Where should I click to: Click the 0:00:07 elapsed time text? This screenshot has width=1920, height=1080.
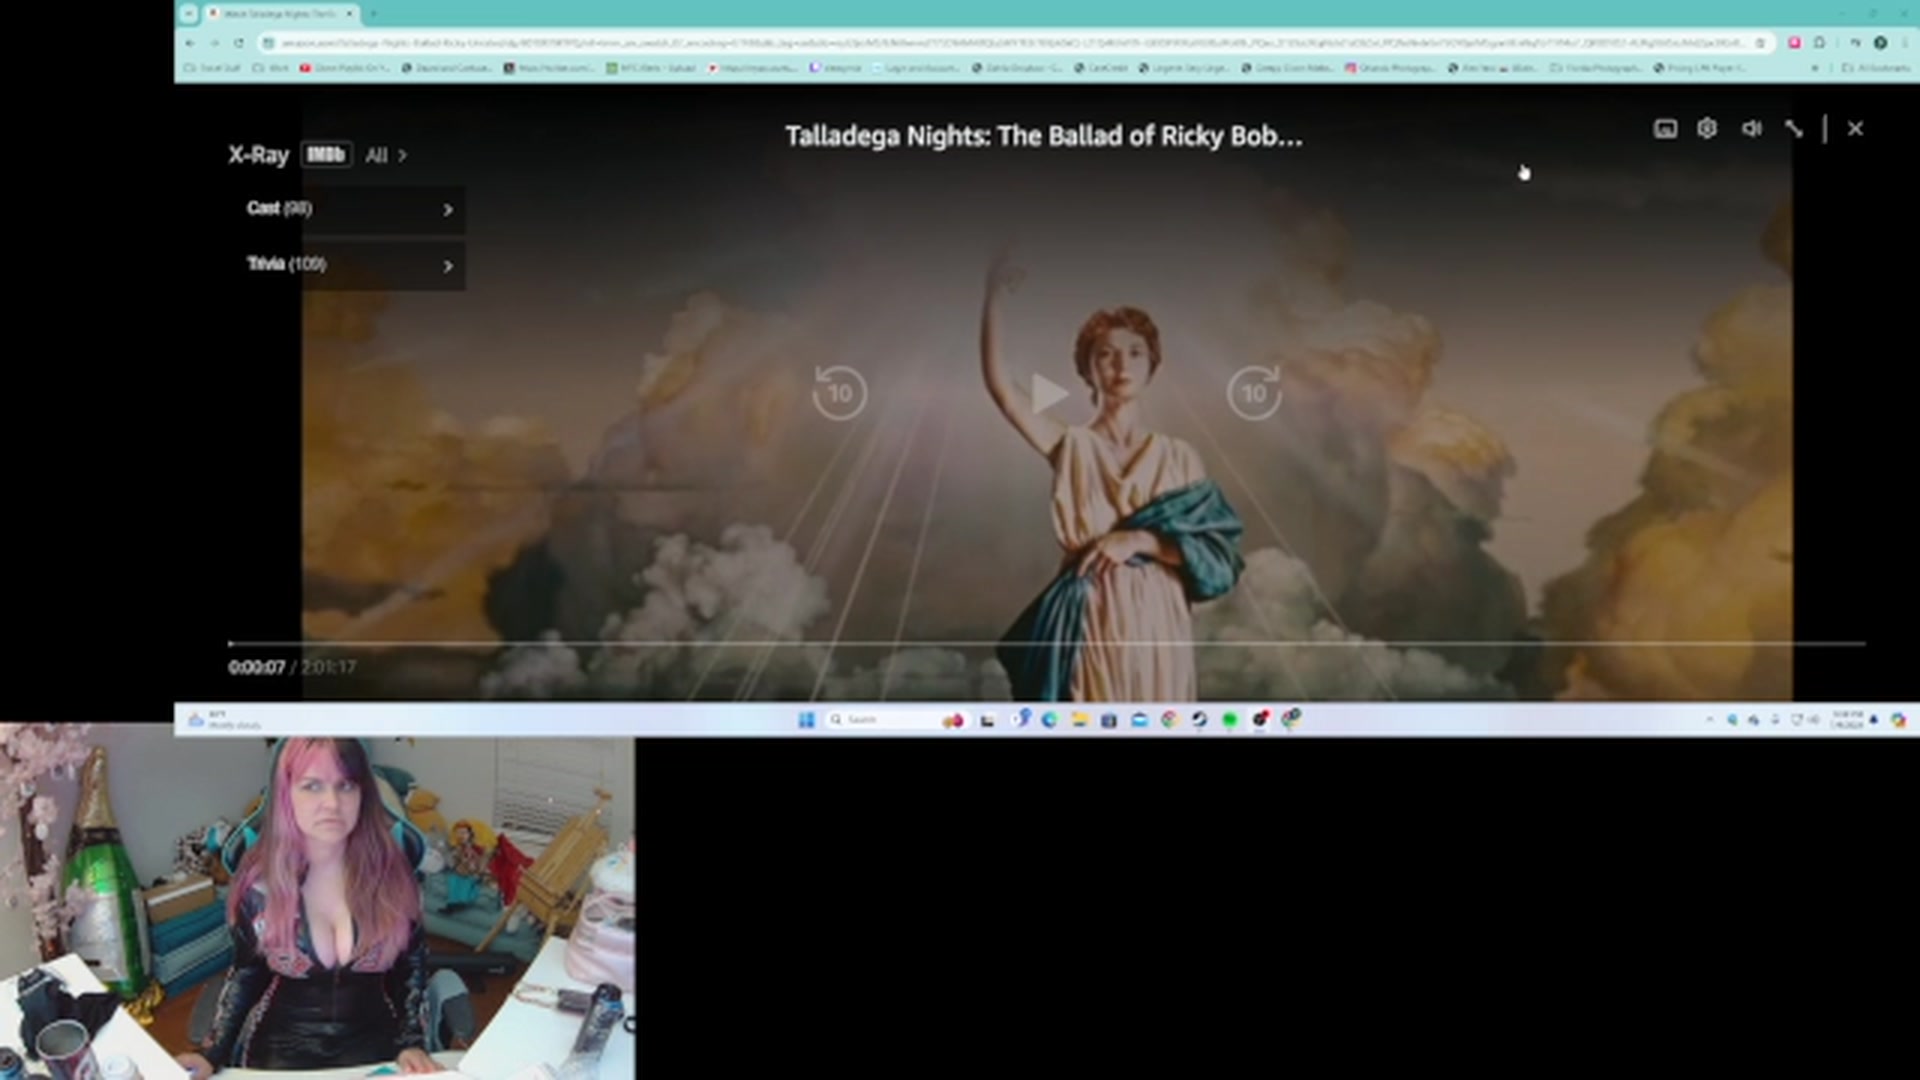[257, 667]
